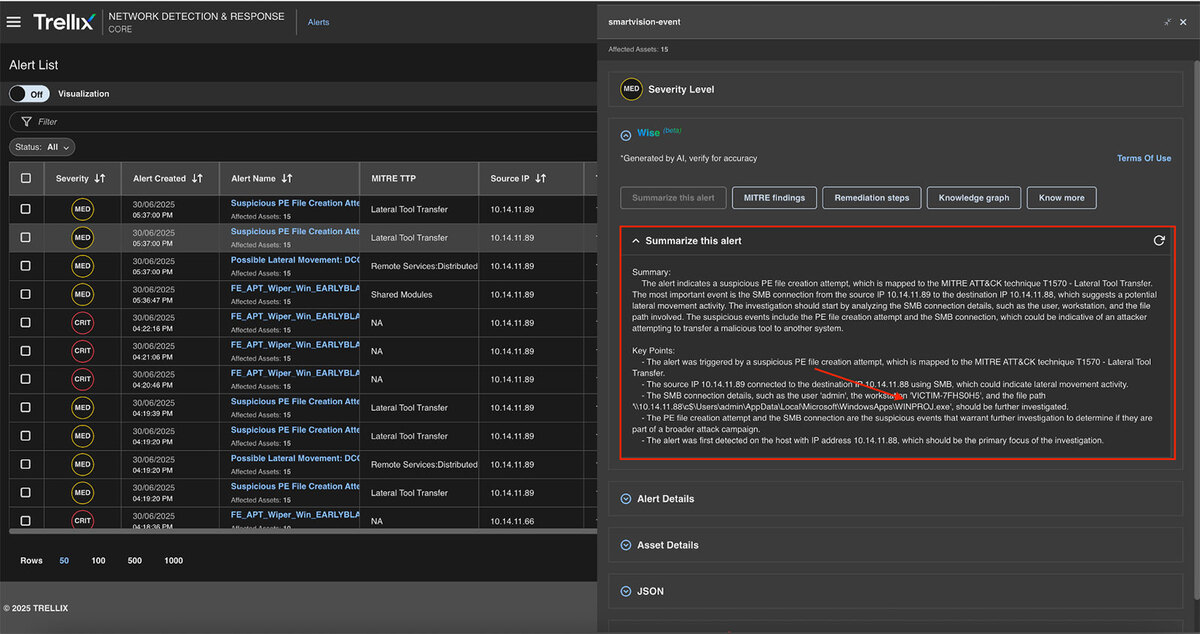The image size is (1200, 634).
Task: Open MITRE findings
Action: pos(775,198)
